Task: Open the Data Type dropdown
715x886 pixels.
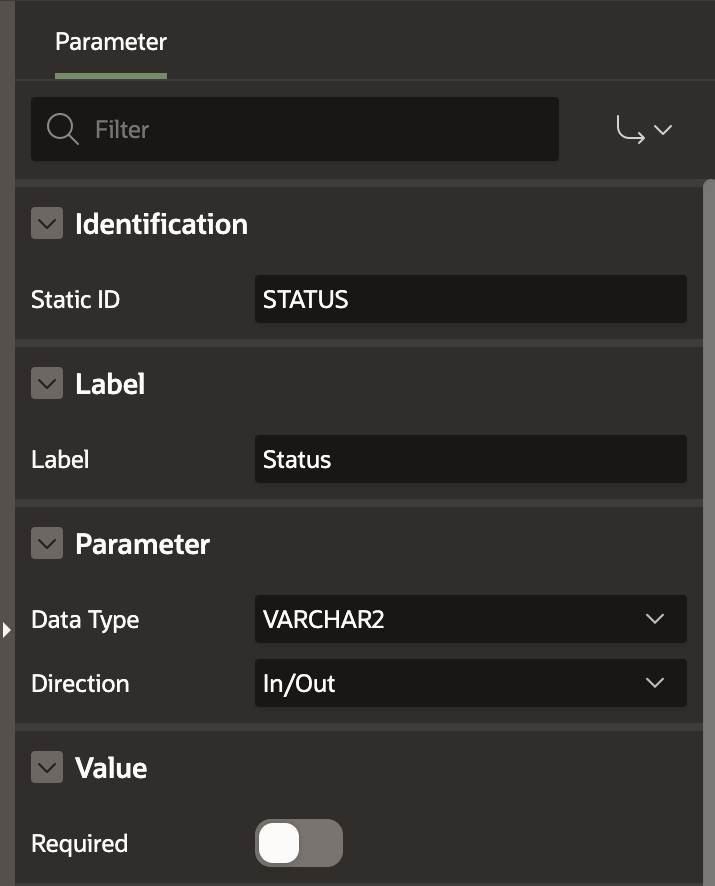Action: (470, 619)
